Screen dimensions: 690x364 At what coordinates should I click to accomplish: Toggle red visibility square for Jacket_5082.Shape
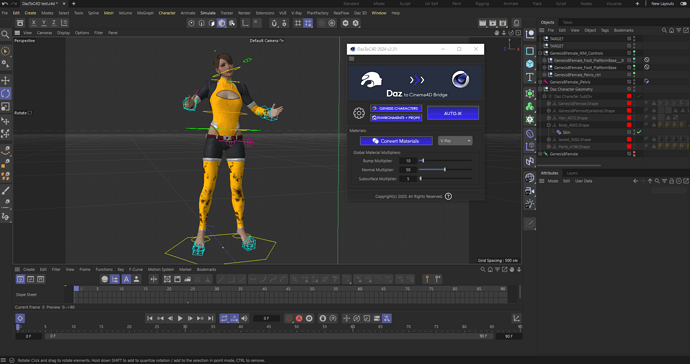pyautogui.click(x=629, y=140)
